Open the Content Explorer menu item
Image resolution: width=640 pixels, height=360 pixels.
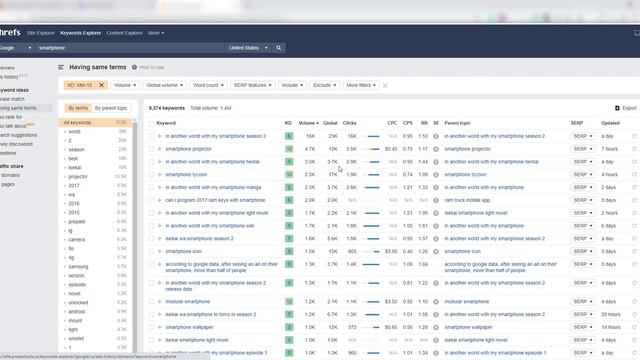point(124,33)
